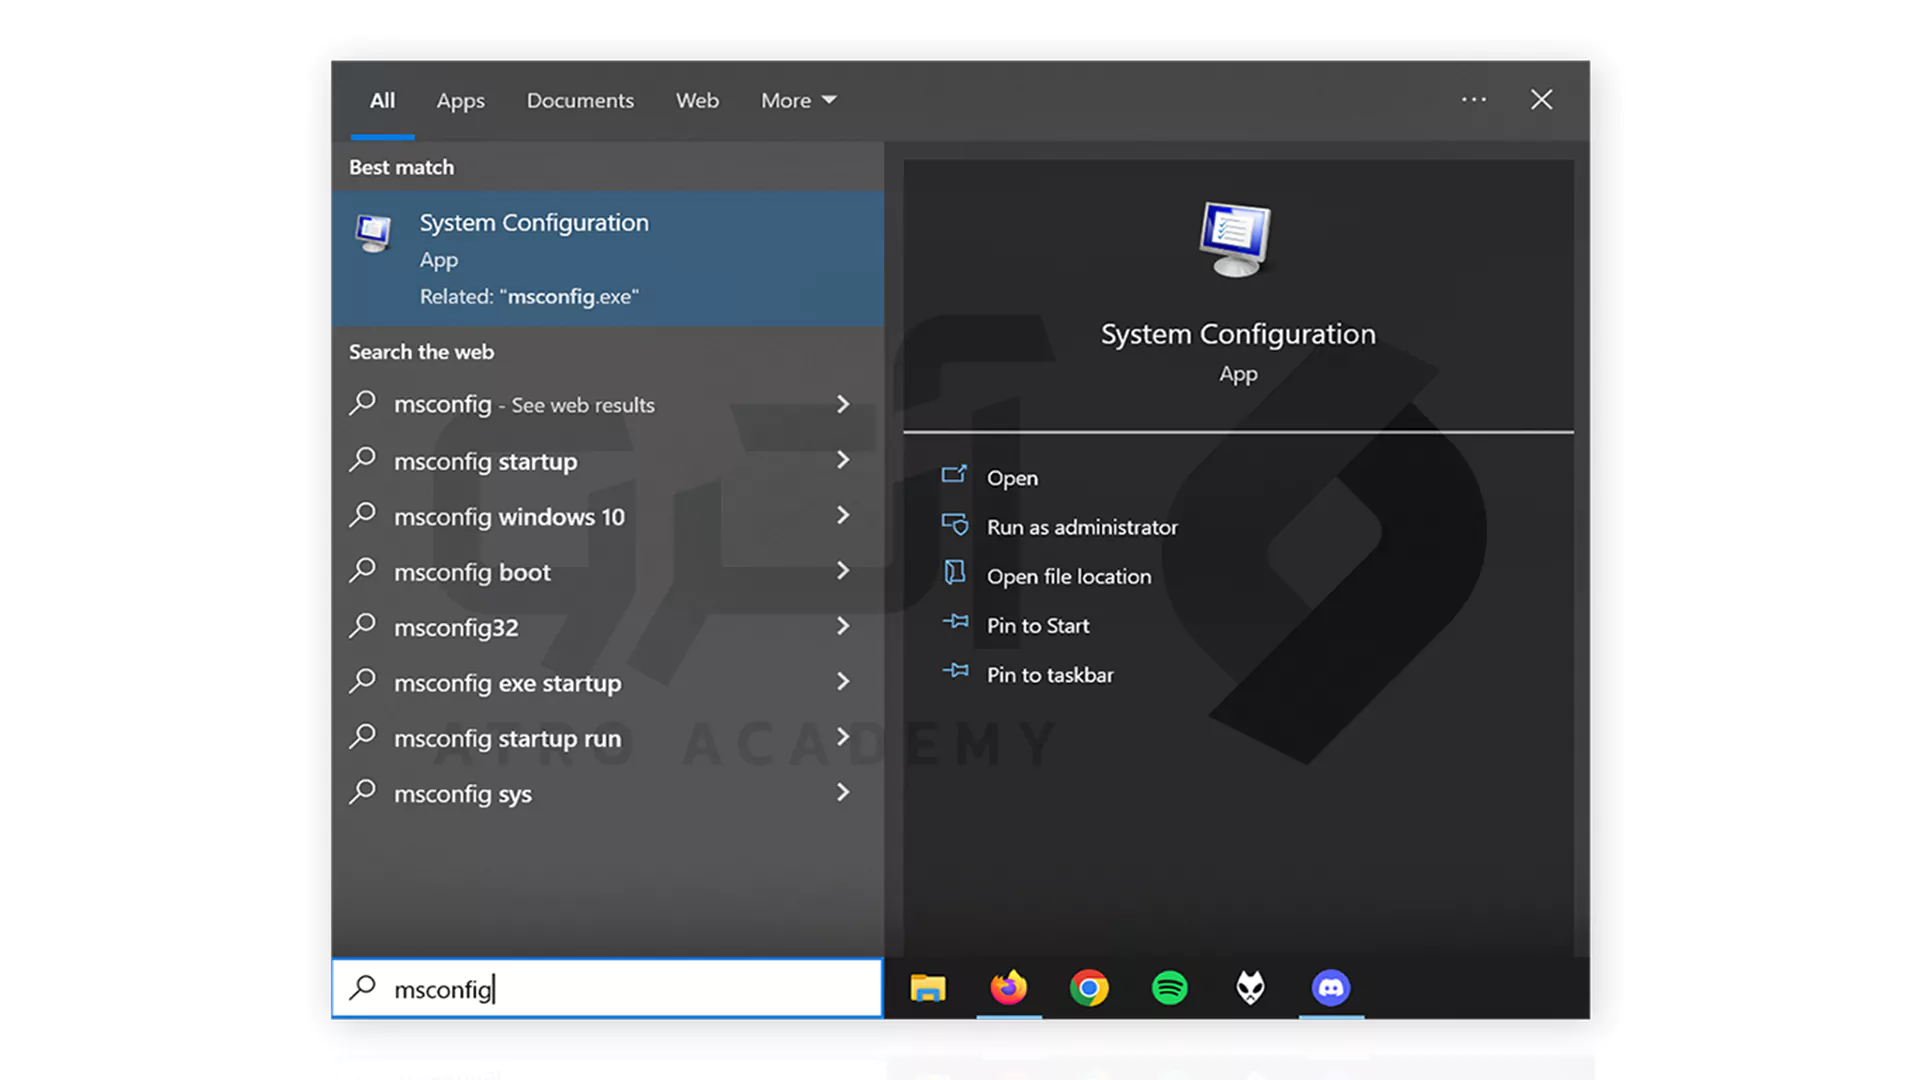1920x1080 pixels.
Task: Open Spotify from the taskbar
Action: click(x=1170, y=988)
